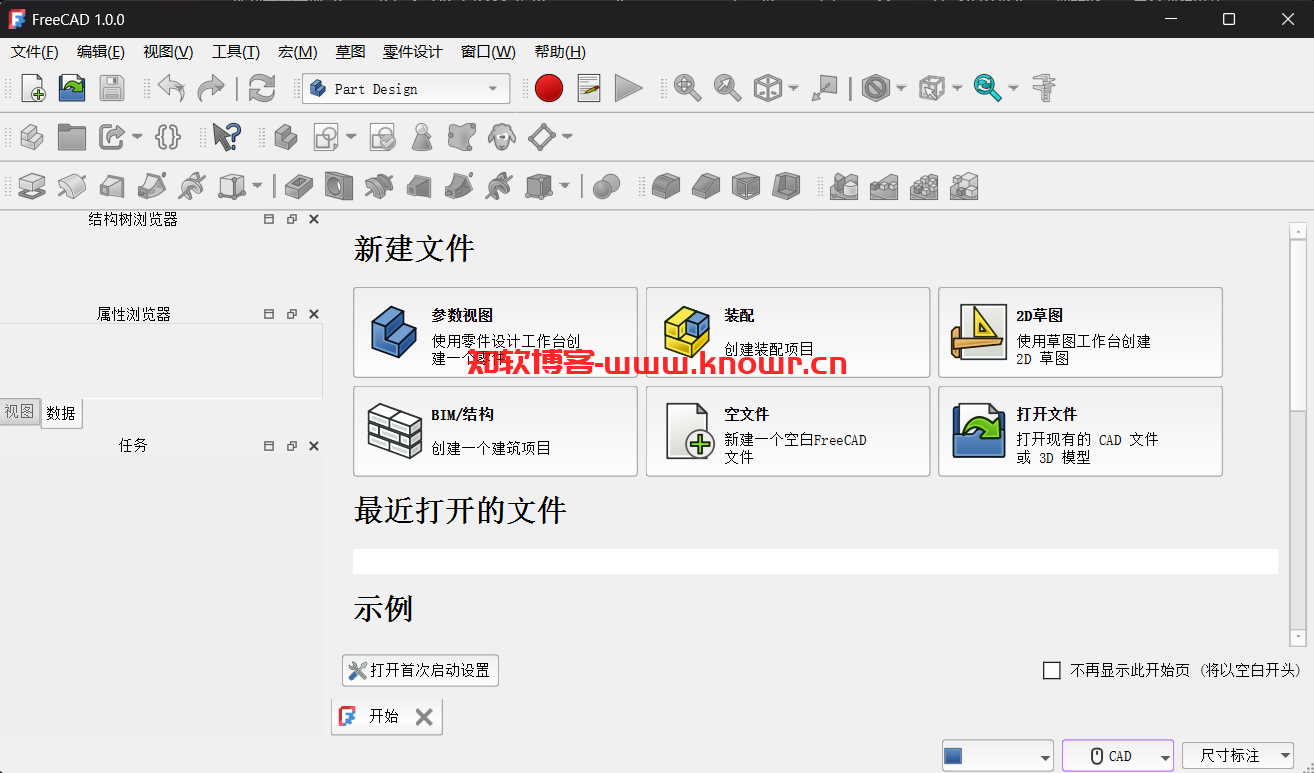This screenshot has height=773, width=1314.
Task: Expand the create sketch dropdown arrow
Action: (351, 137)
